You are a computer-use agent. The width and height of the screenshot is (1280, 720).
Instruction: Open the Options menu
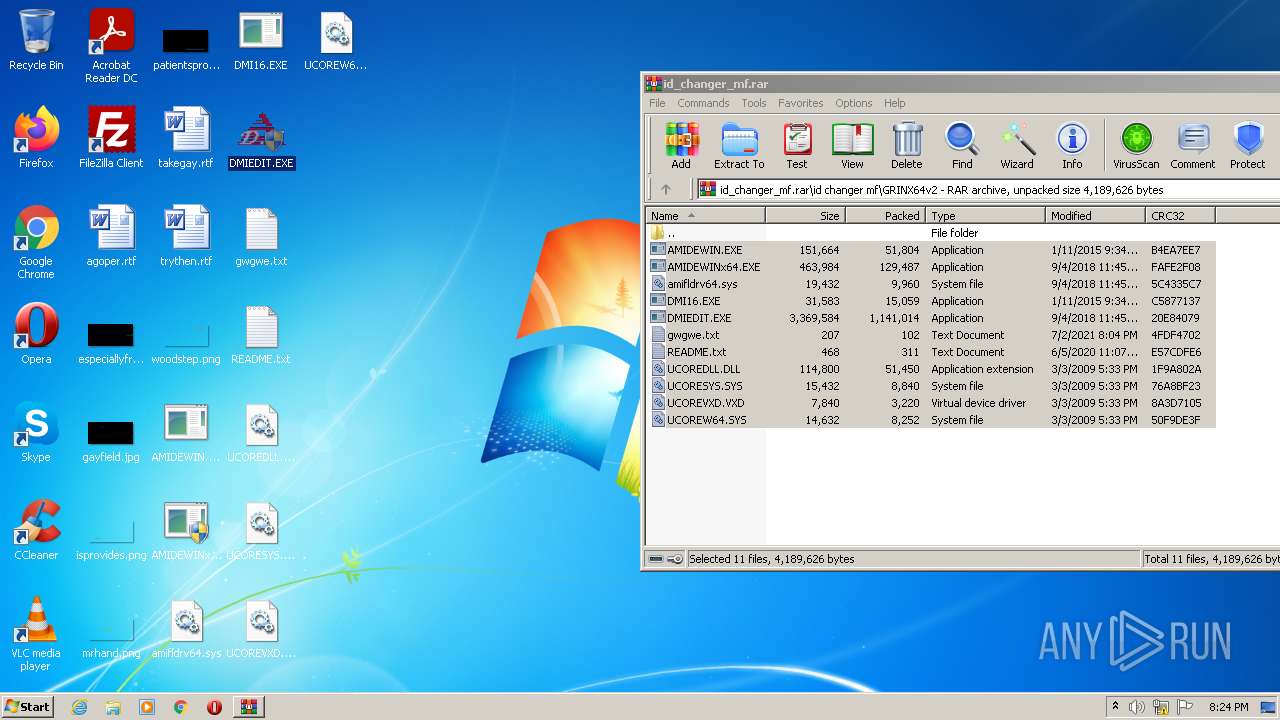pos(854,103)
